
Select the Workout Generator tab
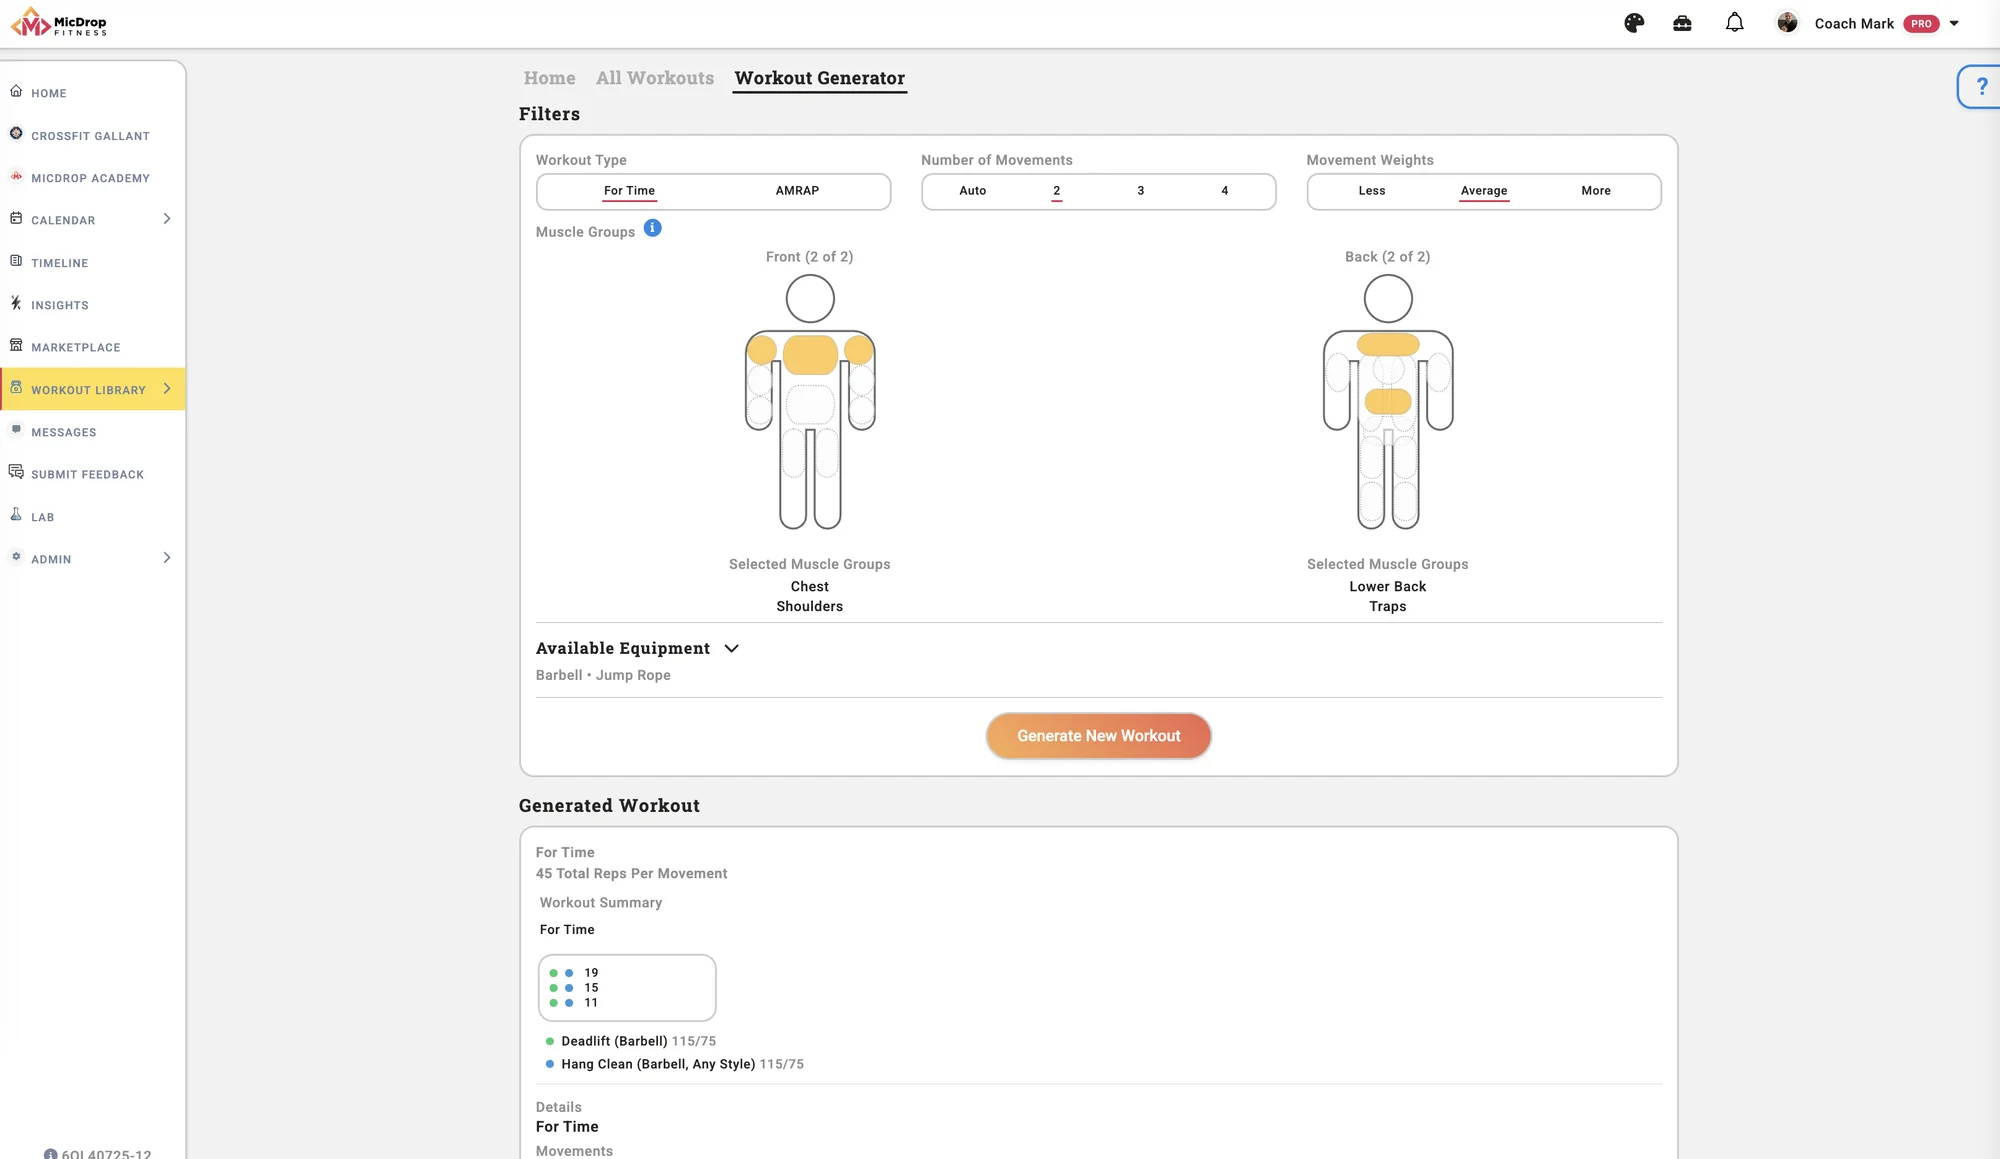point(820,78)
